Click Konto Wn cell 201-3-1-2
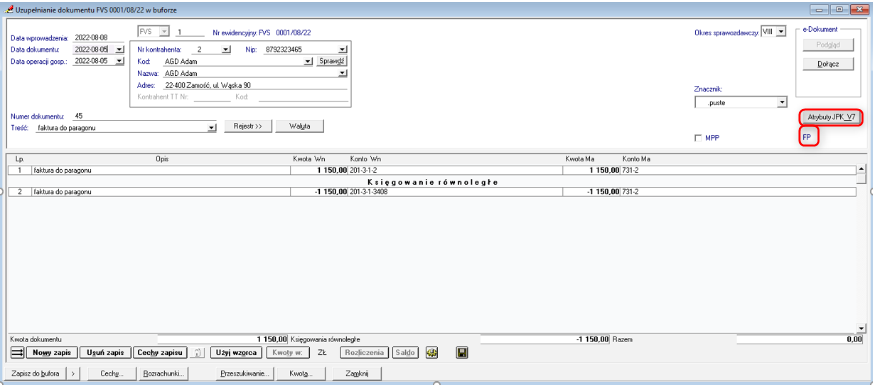The width and height of the screenshot is (873, 385). coord(455,170)
